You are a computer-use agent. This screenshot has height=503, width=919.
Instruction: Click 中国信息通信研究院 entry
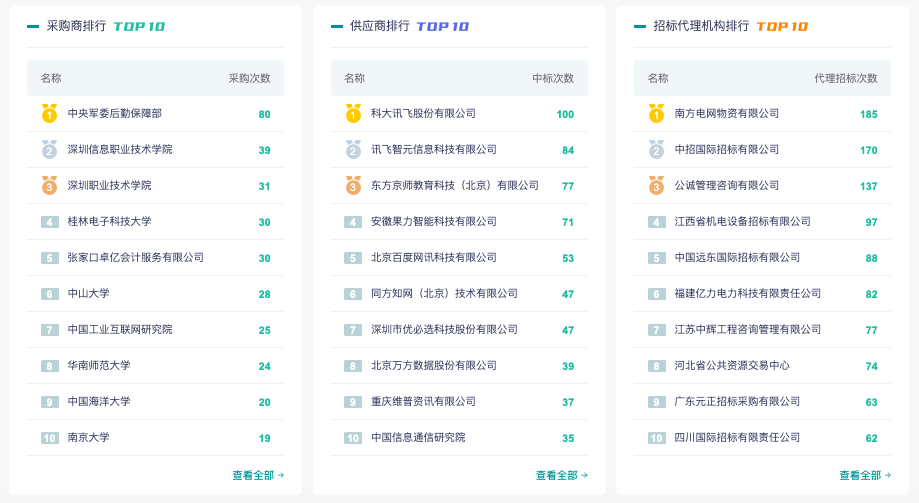[418, 437]
